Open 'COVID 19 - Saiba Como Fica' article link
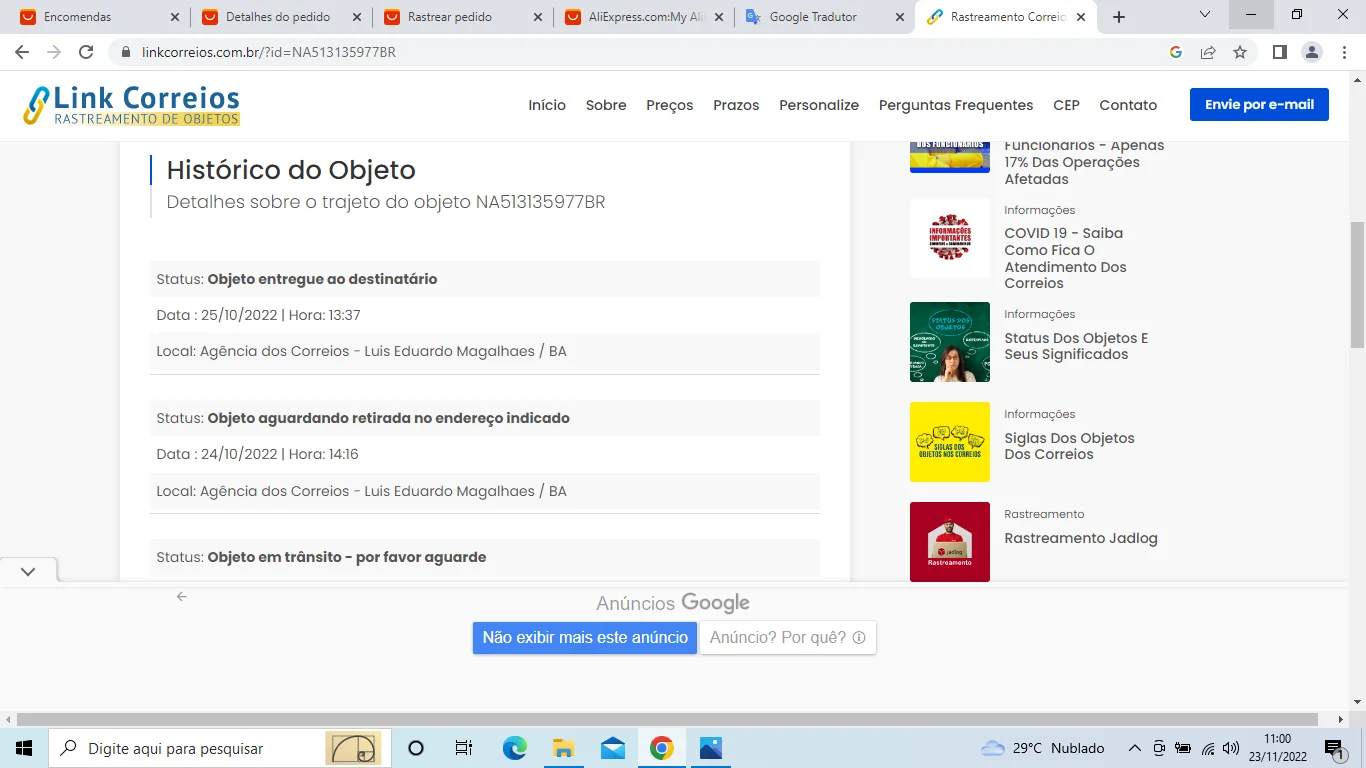This screenshot has height=768, width=1366. [x=1064, y=258]
